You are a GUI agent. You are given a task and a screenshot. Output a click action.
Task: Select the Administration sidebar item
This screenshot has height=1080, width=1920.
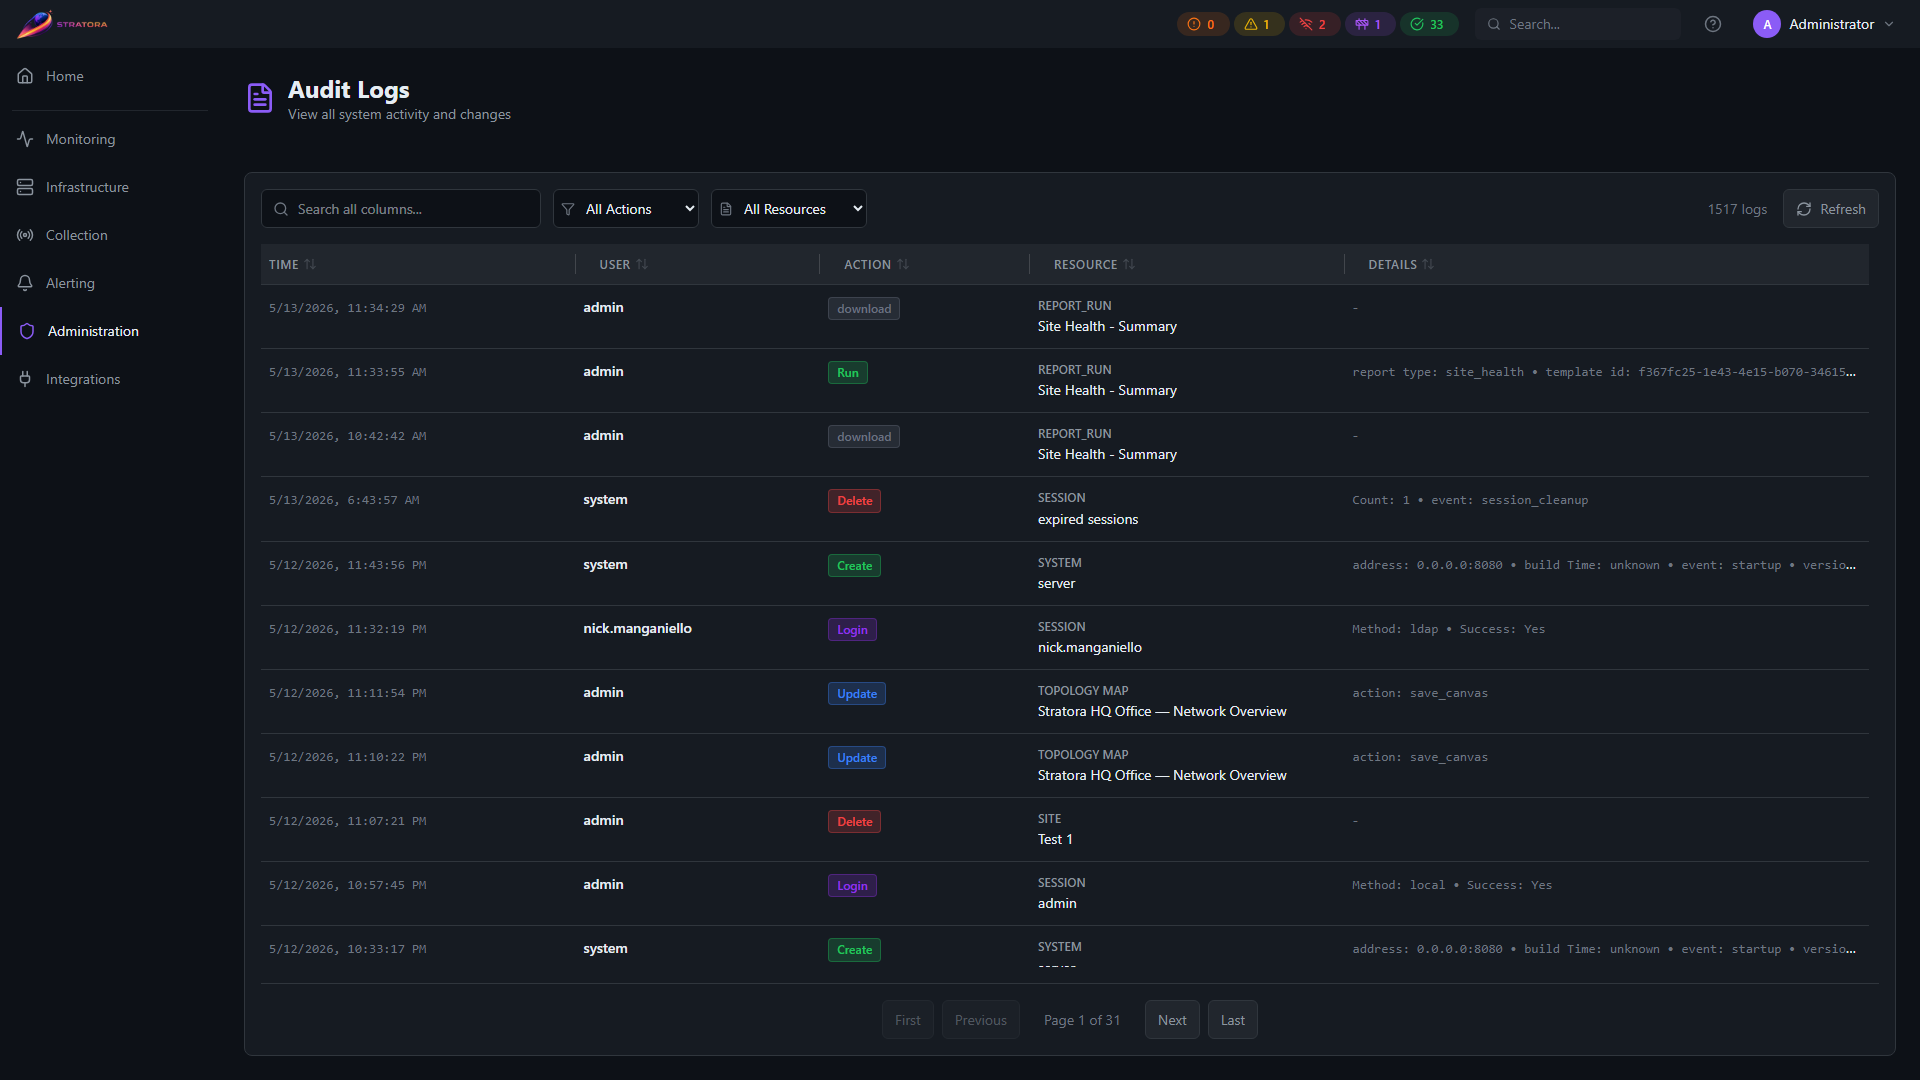(x=104, y=331)
